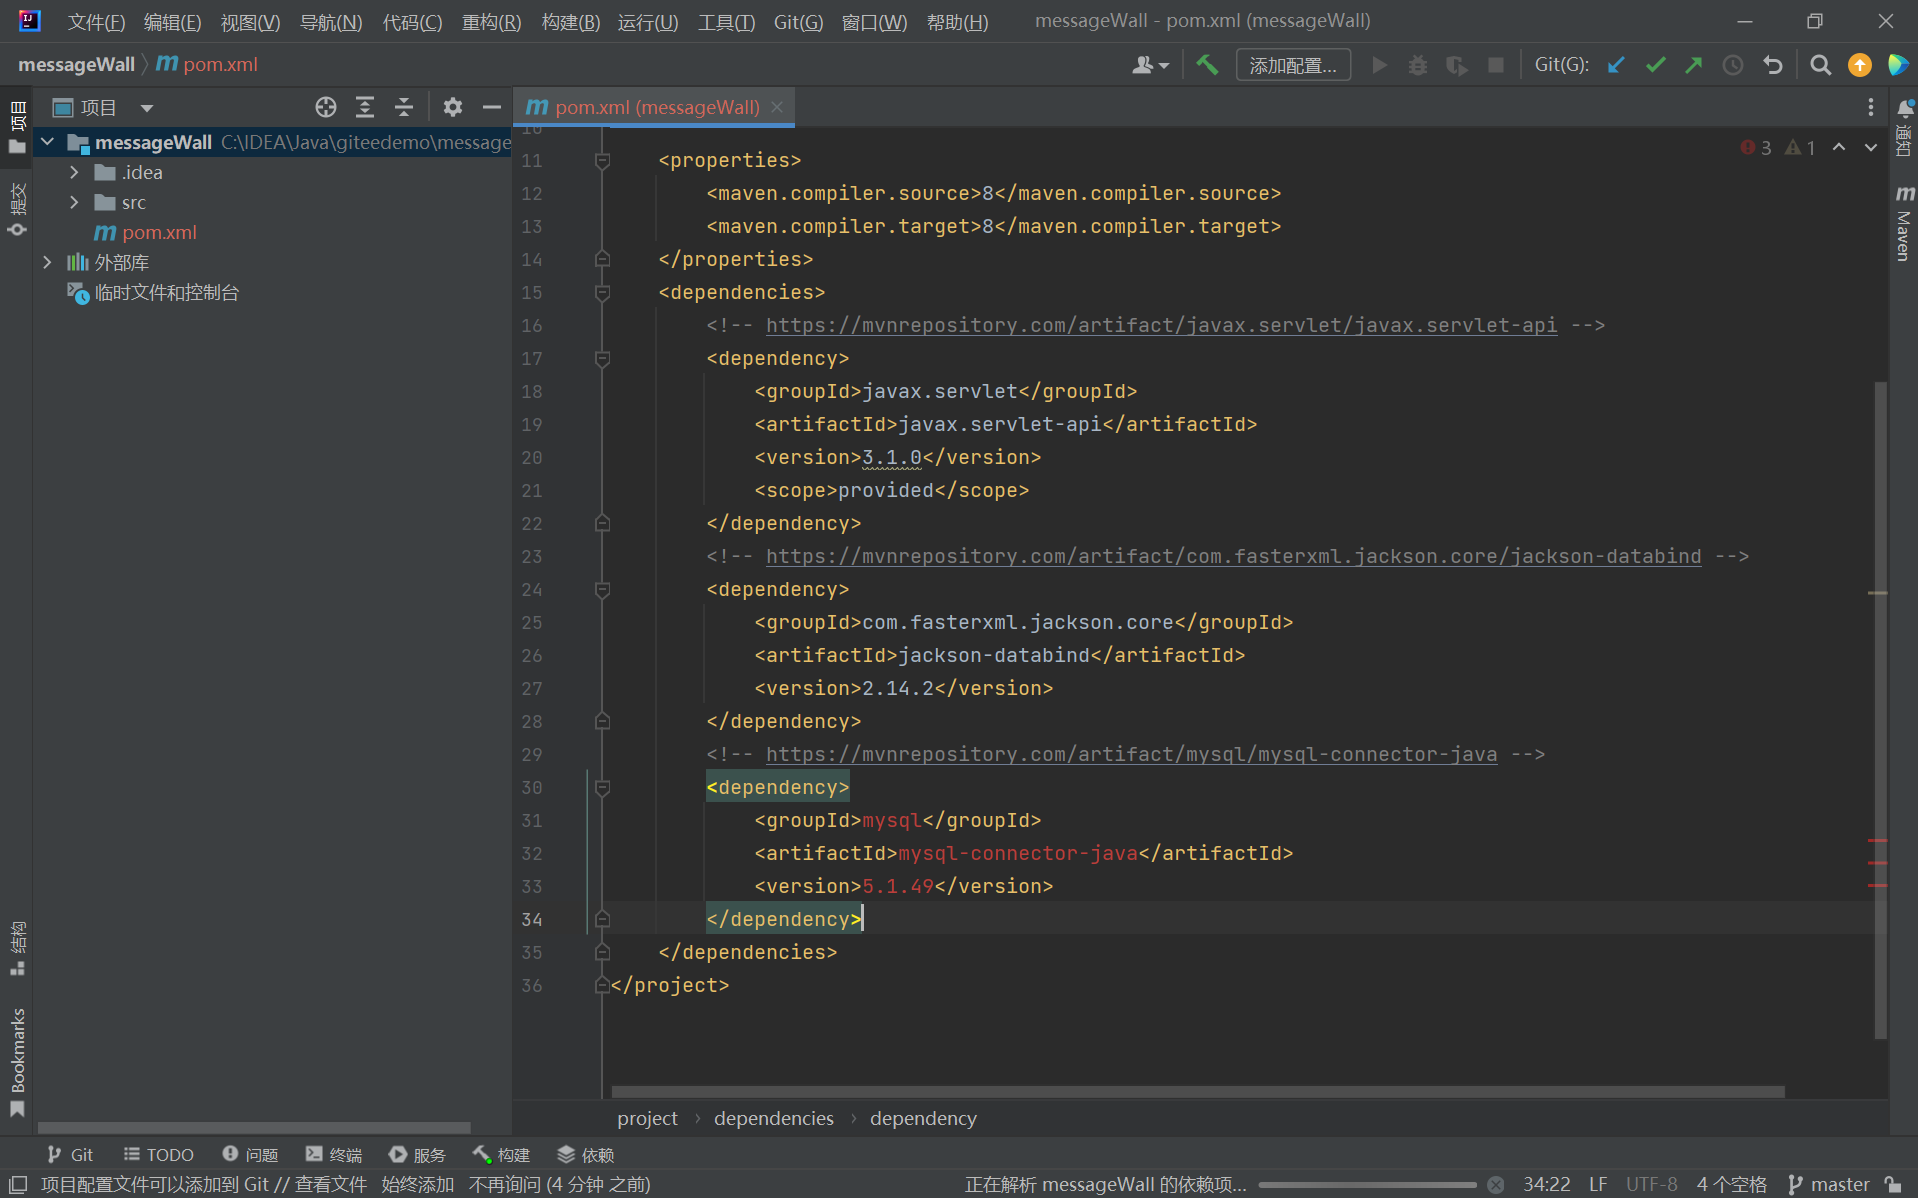Click the dependencies breadcrumb
This screenshot has width=1918, height=1198.
(773, 1118)
